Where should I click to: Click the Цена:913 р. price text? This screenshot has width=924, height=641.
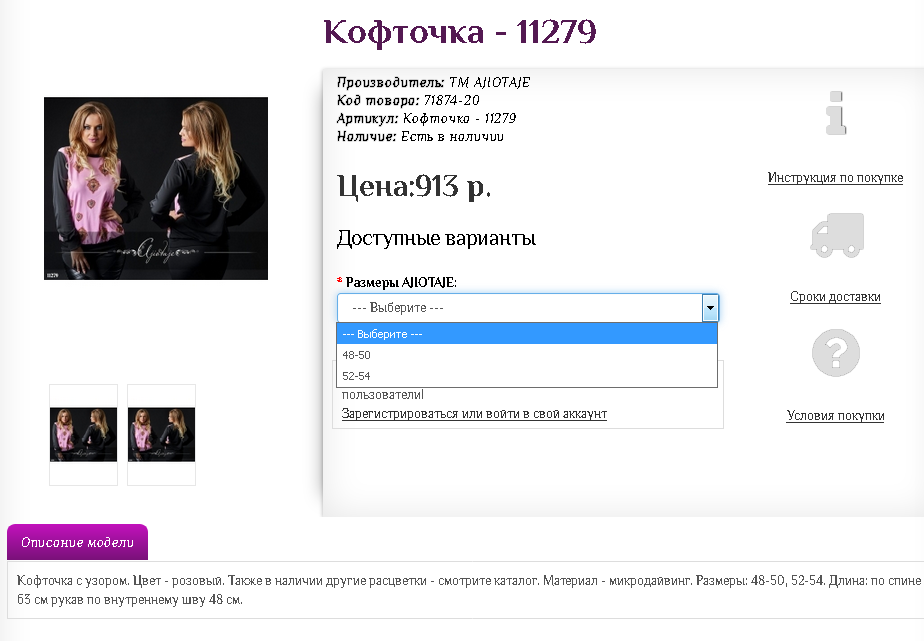pos(414,186)
